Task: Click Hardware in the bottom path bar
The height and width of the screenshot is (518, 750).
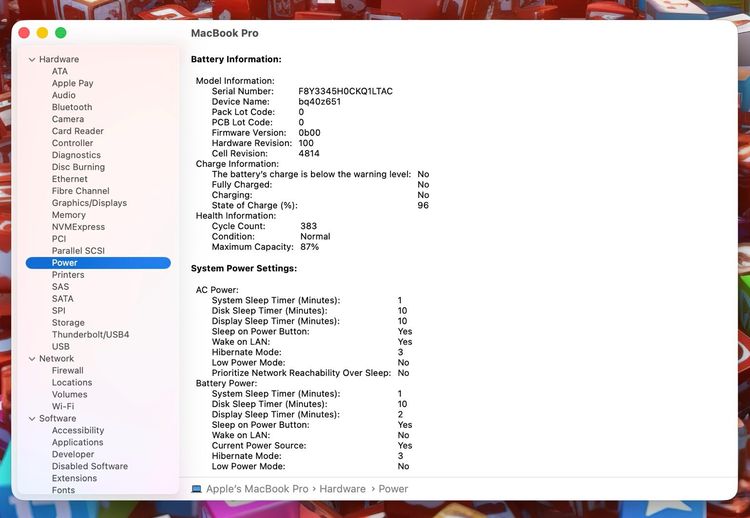Action: pyautogui.click(x=342, y=489)
